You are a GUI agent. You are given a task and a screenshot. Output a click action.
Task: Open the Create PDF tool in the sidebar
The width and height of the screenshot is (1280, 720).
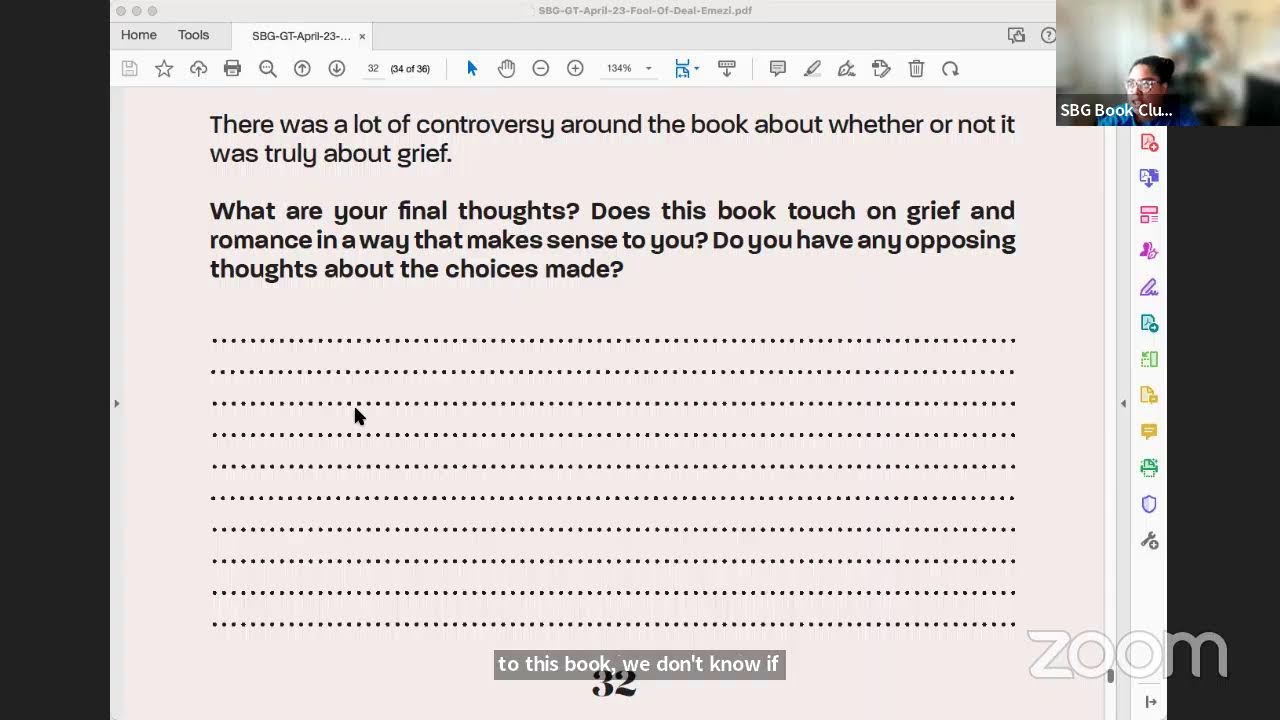(x=1149, y=143)
